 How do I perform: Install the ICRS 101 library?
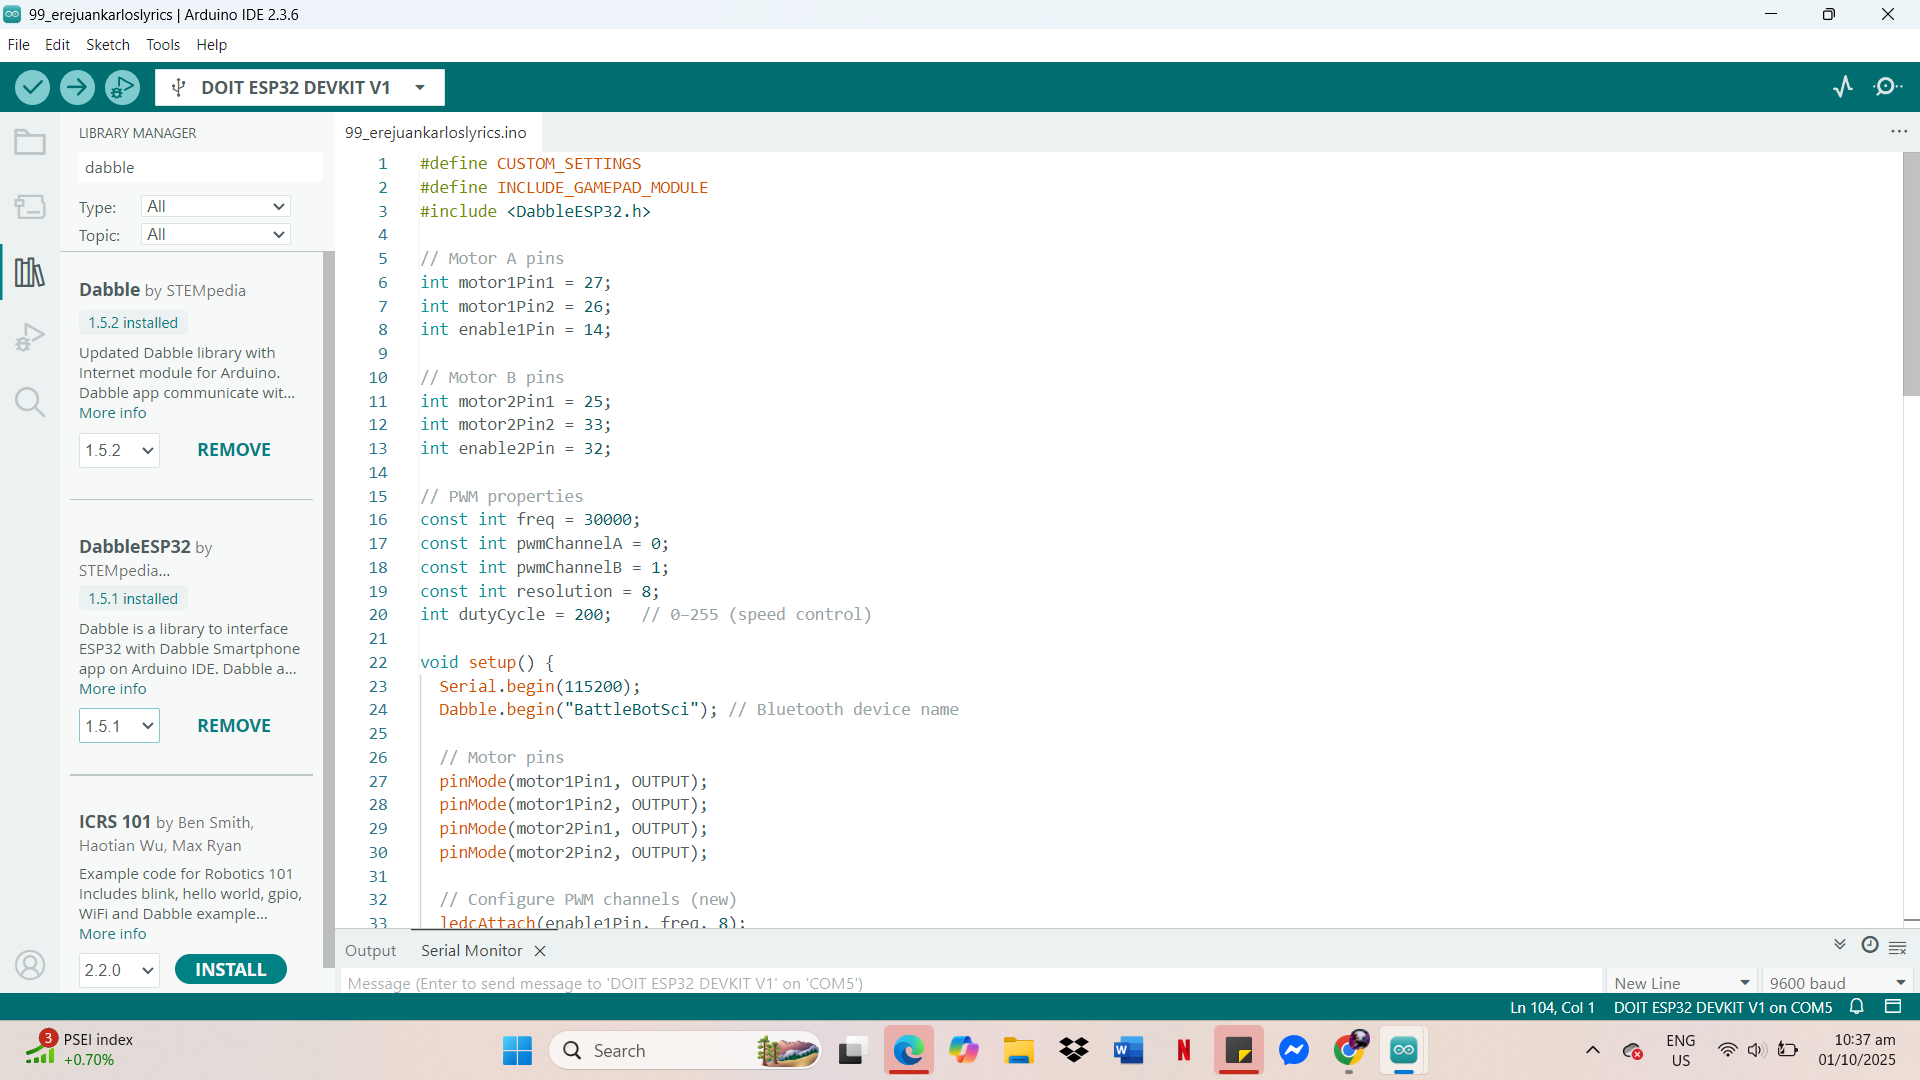click(230, 970)
